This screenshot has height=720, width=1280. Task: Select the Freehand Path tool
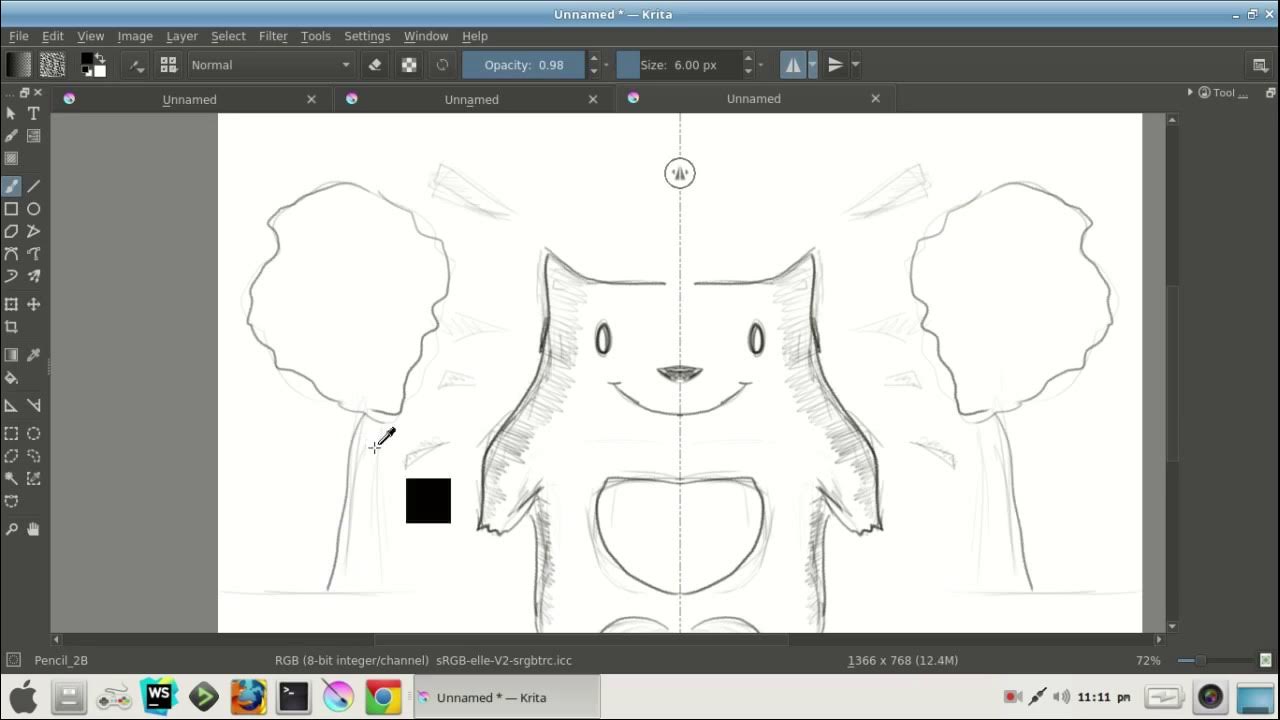coord(33,254)
